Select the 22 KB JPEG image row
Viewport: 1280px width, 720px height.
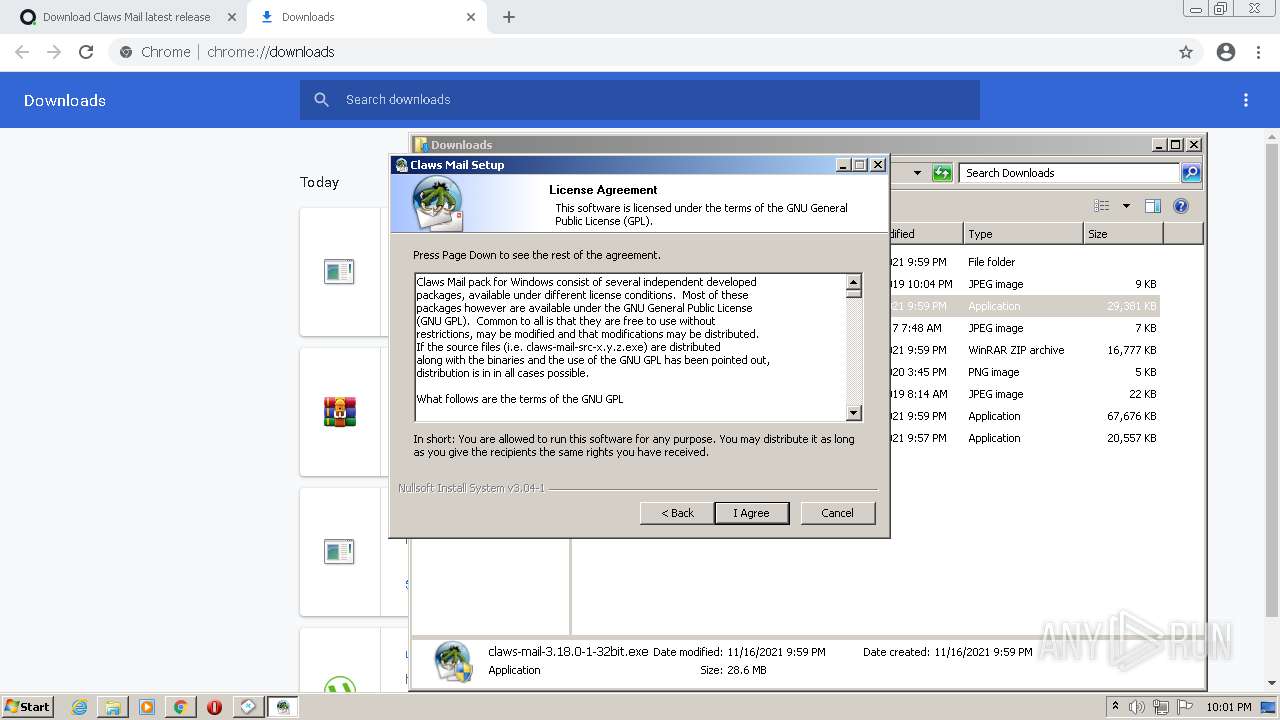1024,394
